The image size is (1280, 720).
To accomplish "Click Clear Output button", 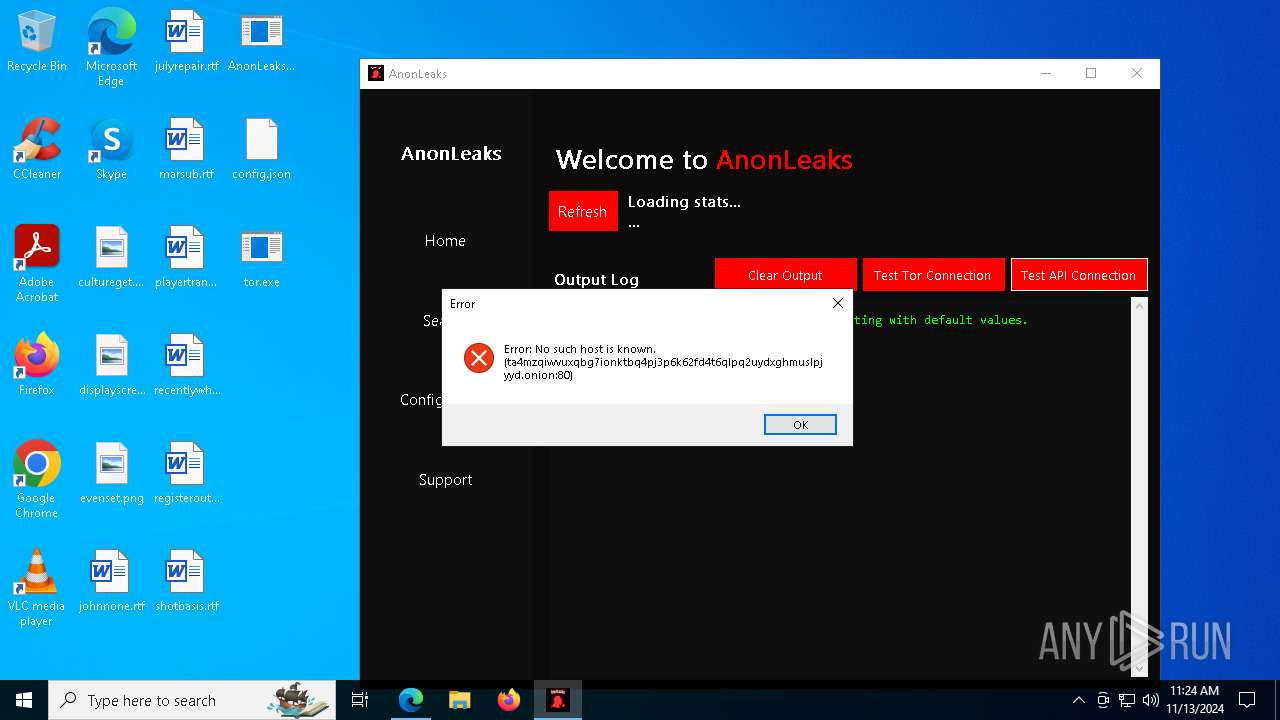I will click(x=785, y=275).
